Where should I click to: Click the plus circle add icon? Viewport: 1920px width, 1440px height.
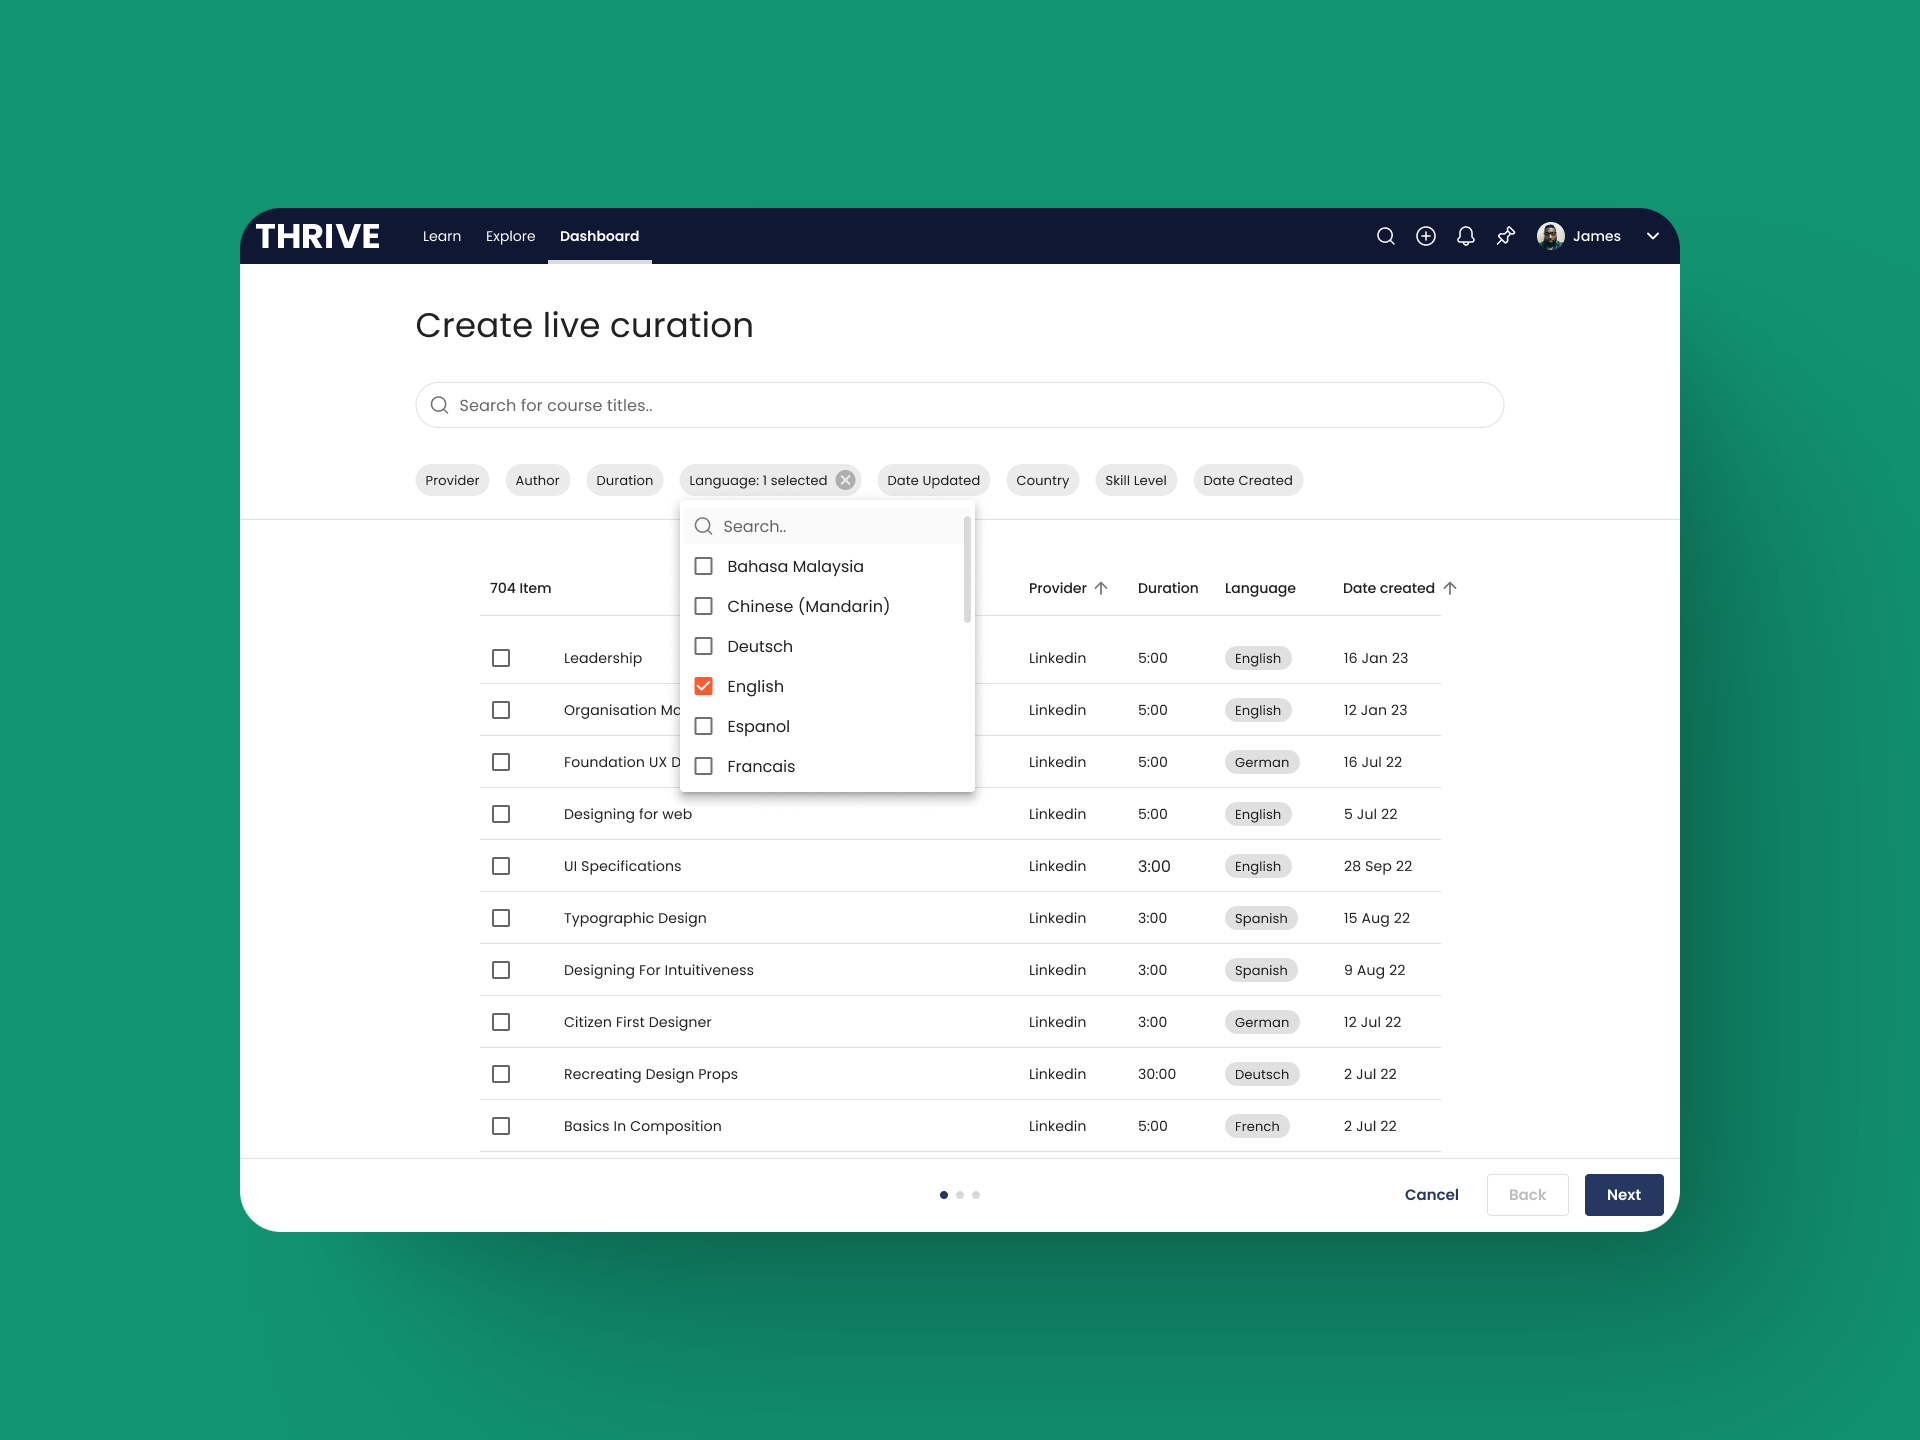1426,236
